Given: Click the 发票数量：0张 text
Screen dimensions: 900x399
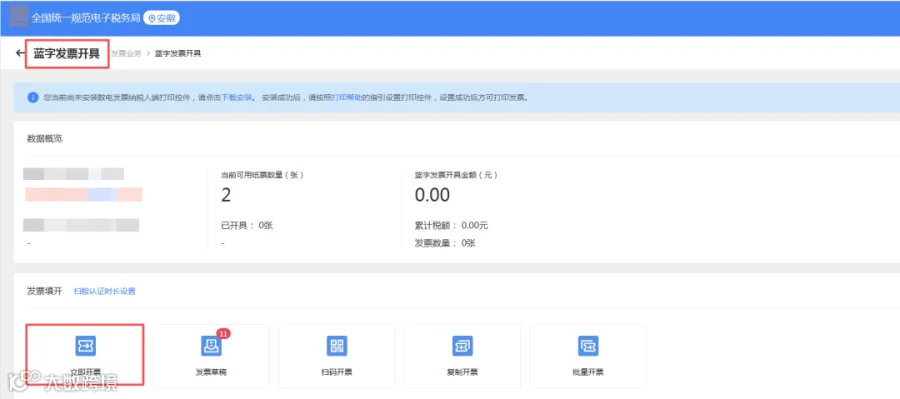Looking at the screenshot, I should point(445,243).
